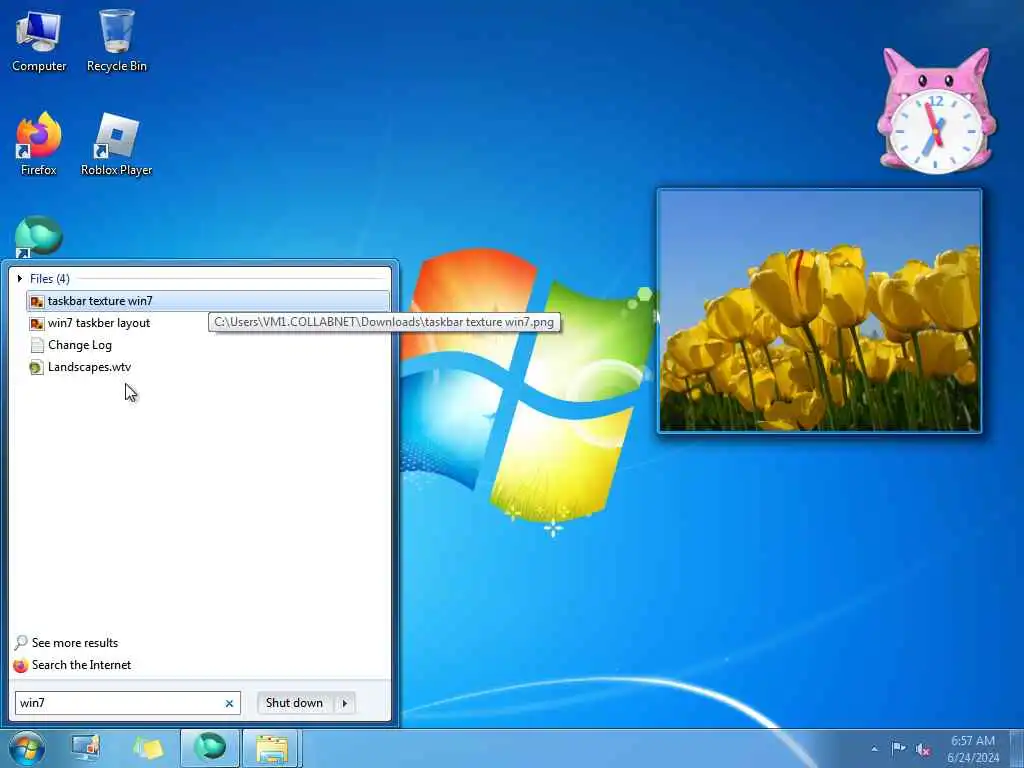This screenshot has width=1024, height=768.
Task: Click the Landscapes.wtv video file icon
Action: (37, 367)
